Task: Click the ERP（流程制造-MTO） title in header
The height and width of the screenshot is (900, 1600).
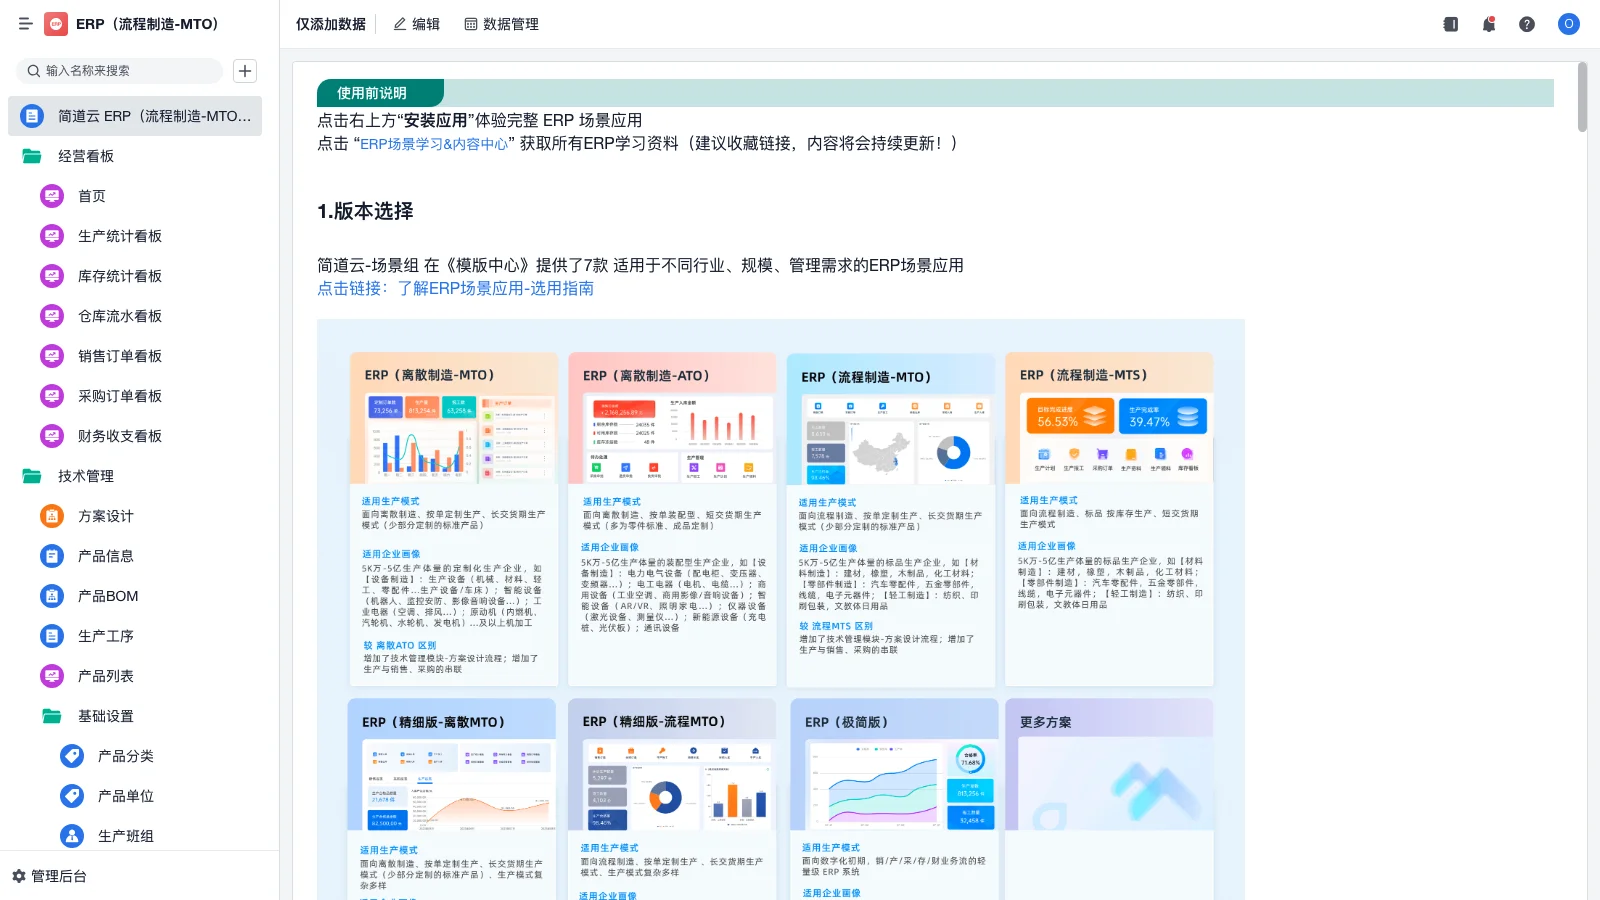Action: tap(147, 24)
